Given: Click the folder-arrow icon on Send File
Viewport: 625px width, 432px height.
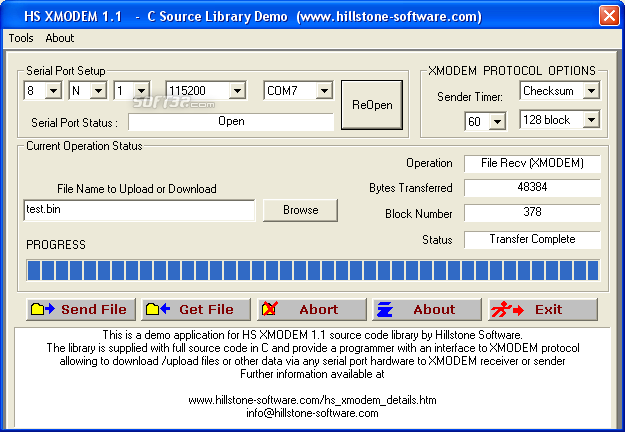Looking at the screenshot, I should (43, 309).
